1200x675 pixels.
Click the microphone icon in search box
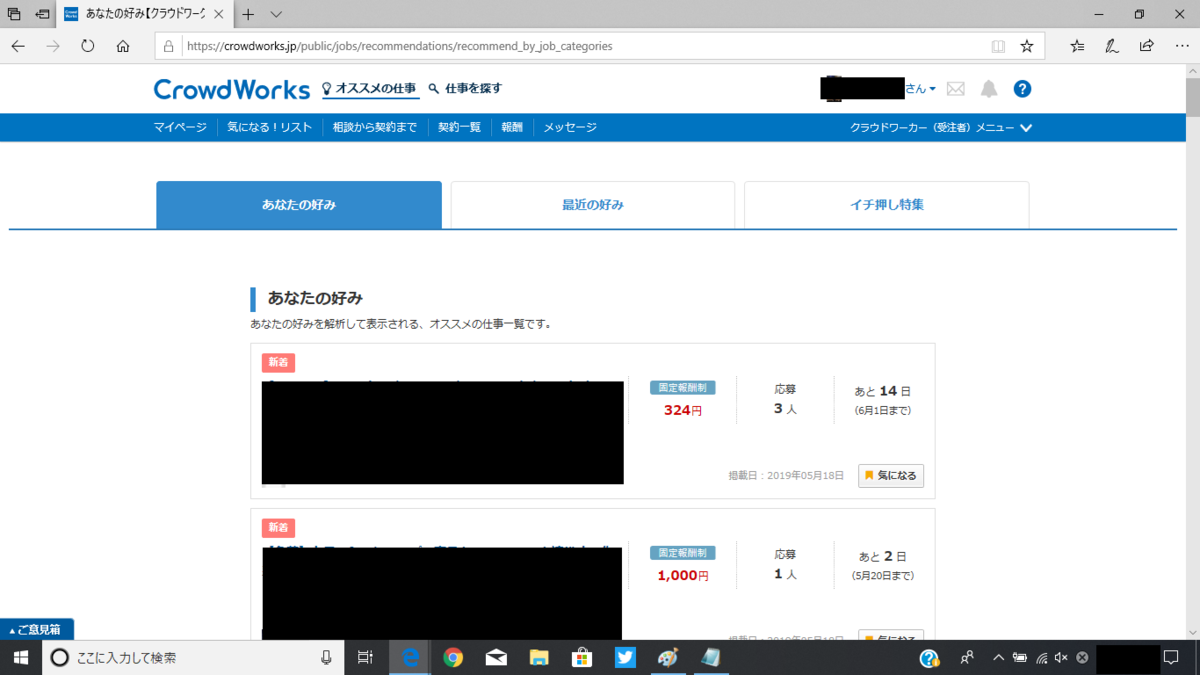tap(326, 657)
